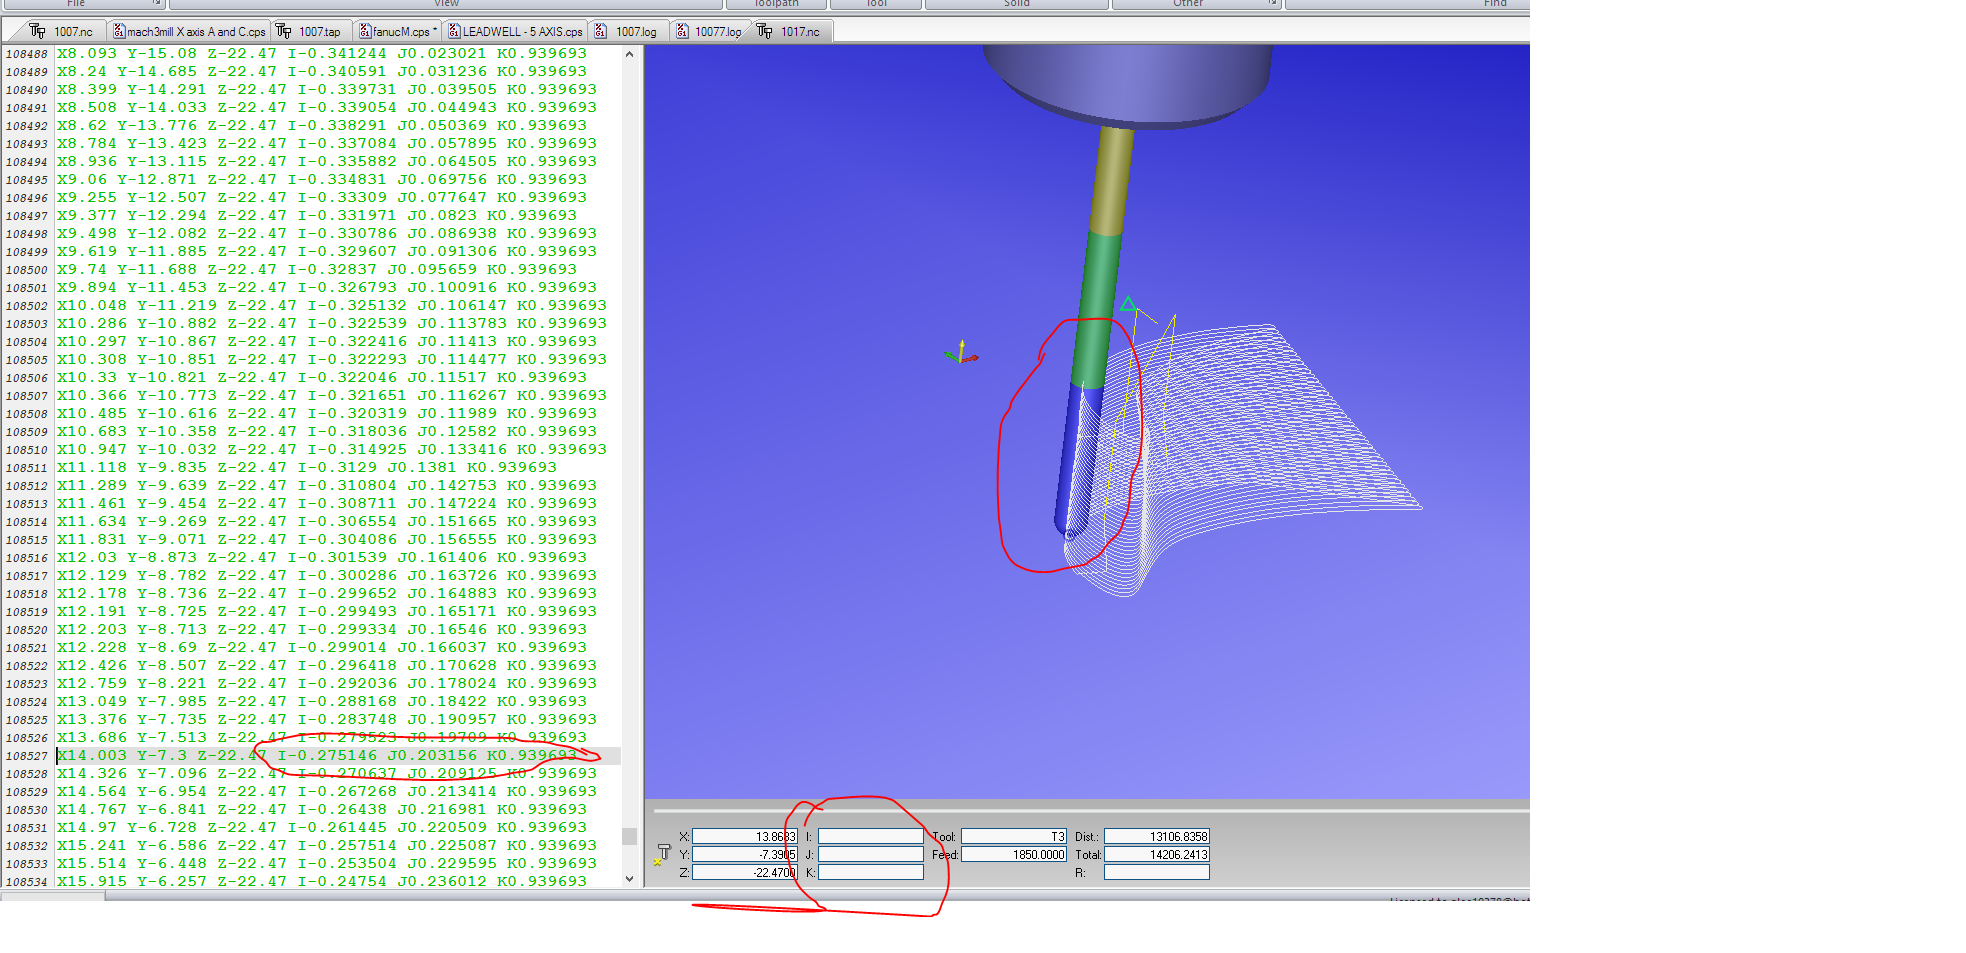Image resolution: width=1966 pixels, height=953 pixels.
Task: Click inside the Feed value field
Action: [1013, 855]
